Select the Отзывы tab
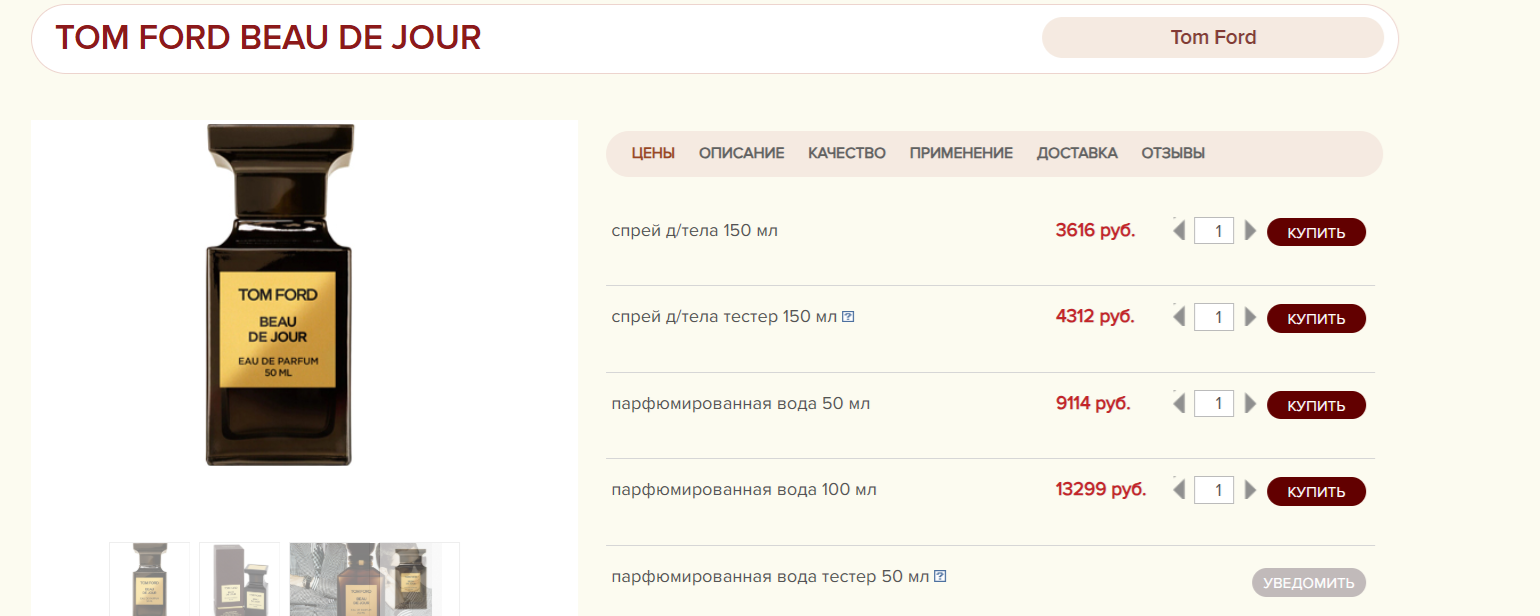The width and height of the screenshot is (1540, 616). click(1172, 153)
